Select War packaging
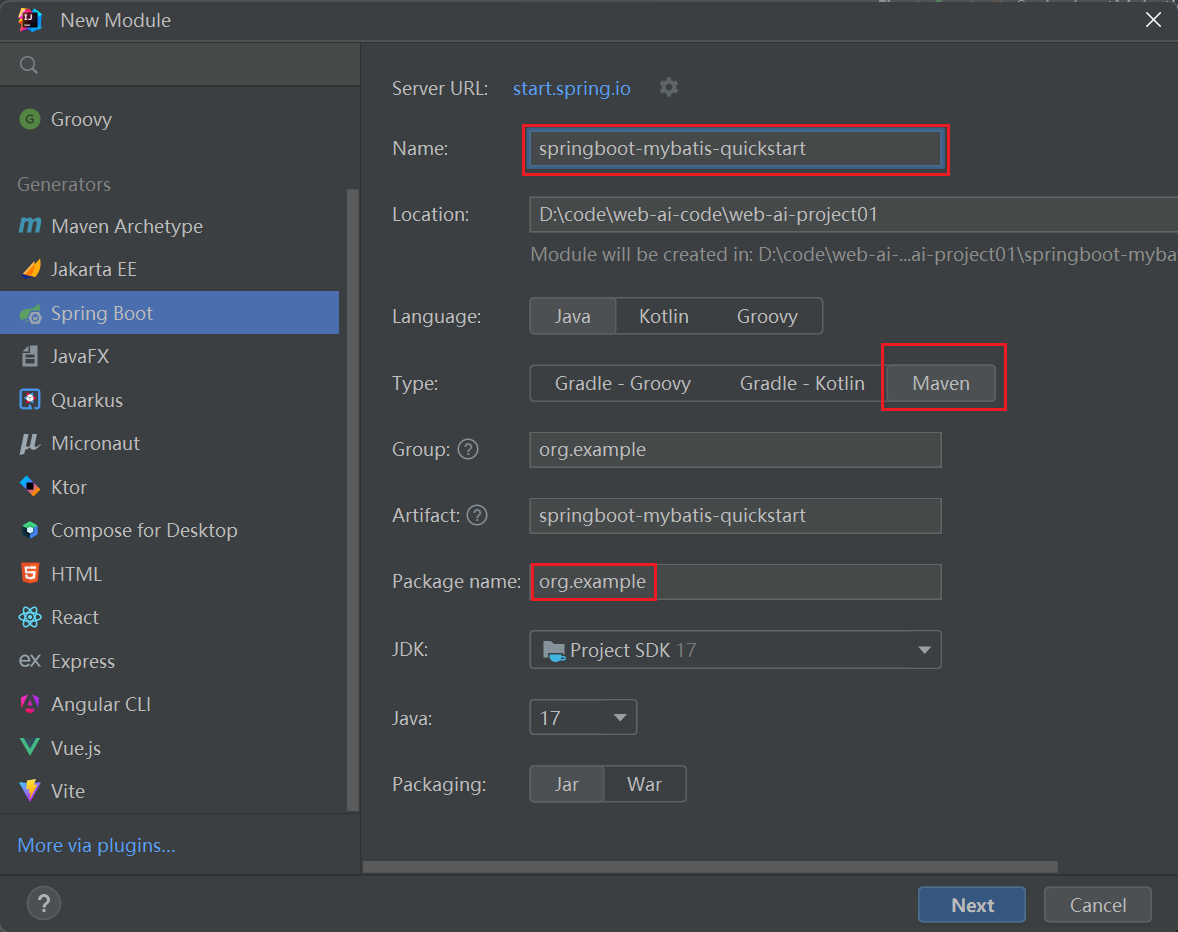Image resolution: width=1178 pixels, height=932 pixels. click(x=644, y=784)
